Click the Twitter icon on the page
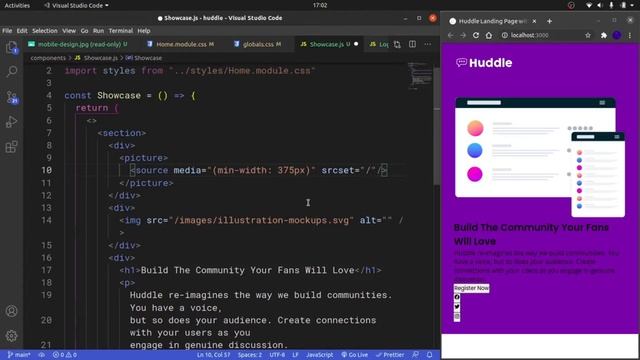This screenshot has width=640, height=360. click(x=457, y=307)
